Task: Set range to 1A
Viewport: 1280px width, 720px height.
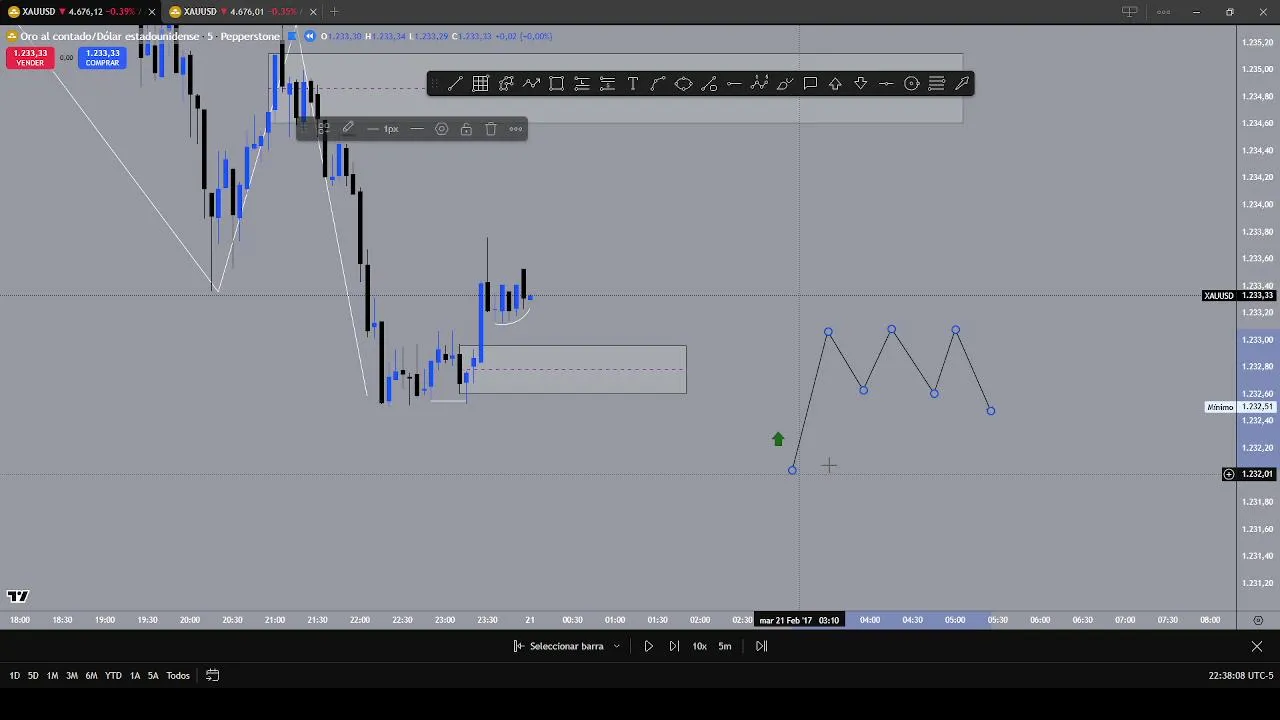Action: point(135,676)
